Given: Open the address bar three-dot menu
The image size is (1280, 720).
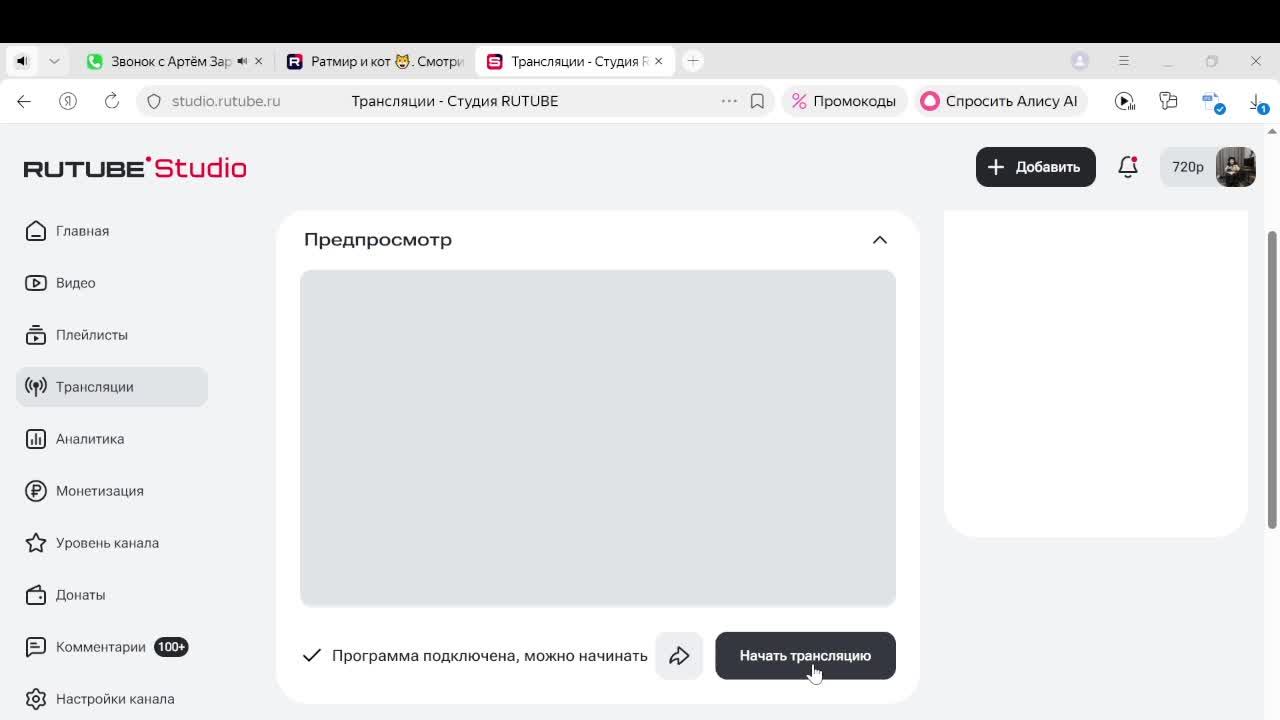Looking at the screenshot, I should [729, 101].
